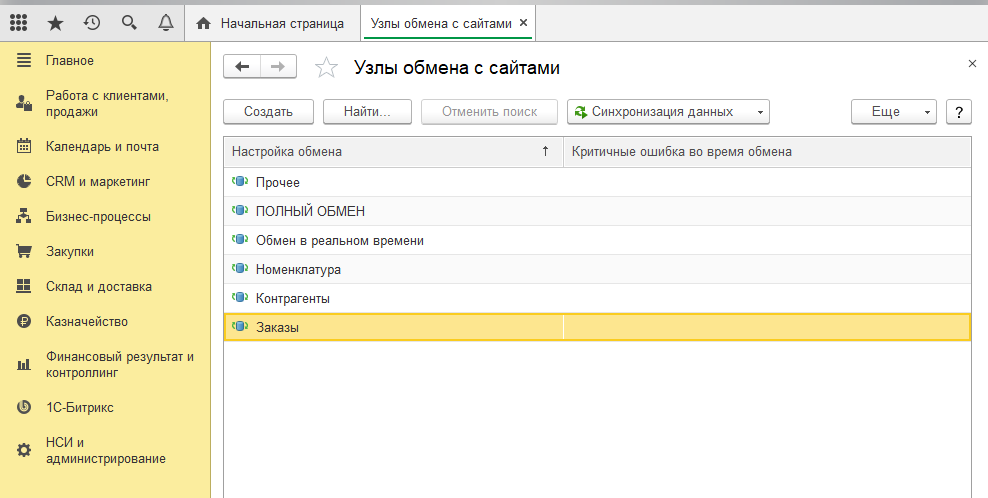Open the Еще dropdown menu
Screen dimensions: 988x498
click(894, 112)
